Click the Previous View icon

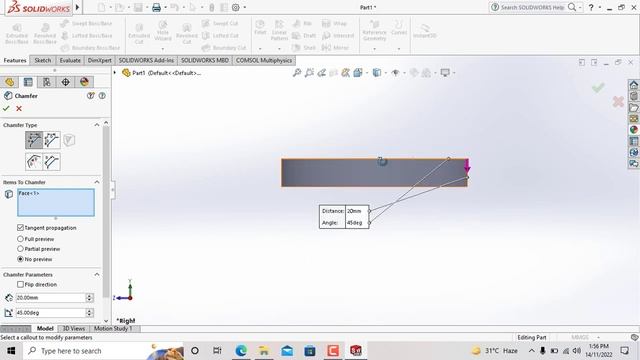click(x=322, y=73)
